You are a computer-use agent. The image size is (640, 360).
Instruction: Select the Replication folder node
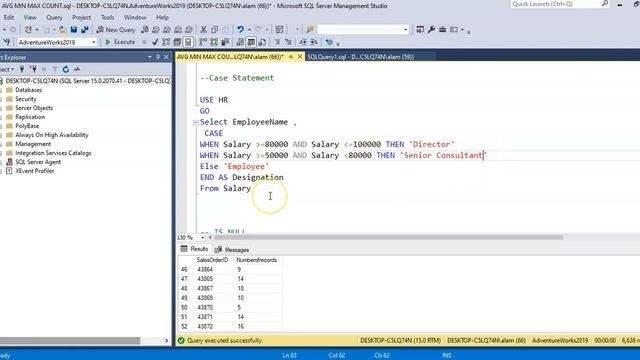30,117
